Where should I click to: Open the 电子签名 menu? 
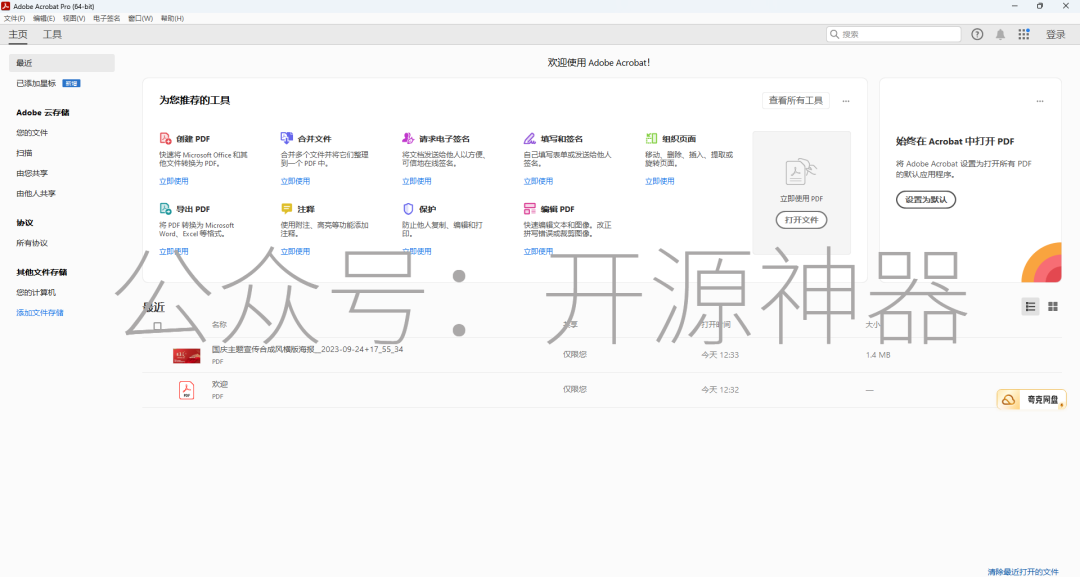106,19
